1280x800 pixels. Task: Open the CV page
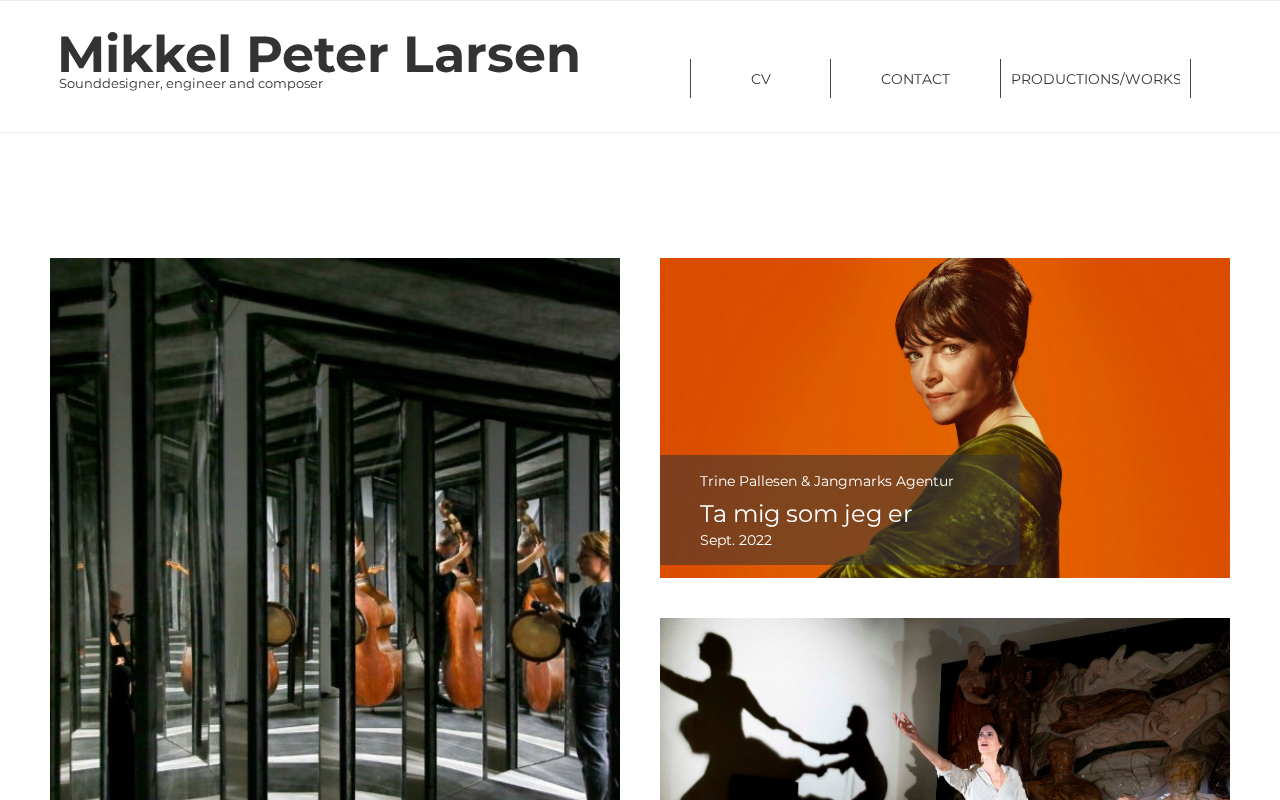tap(760, 79)
